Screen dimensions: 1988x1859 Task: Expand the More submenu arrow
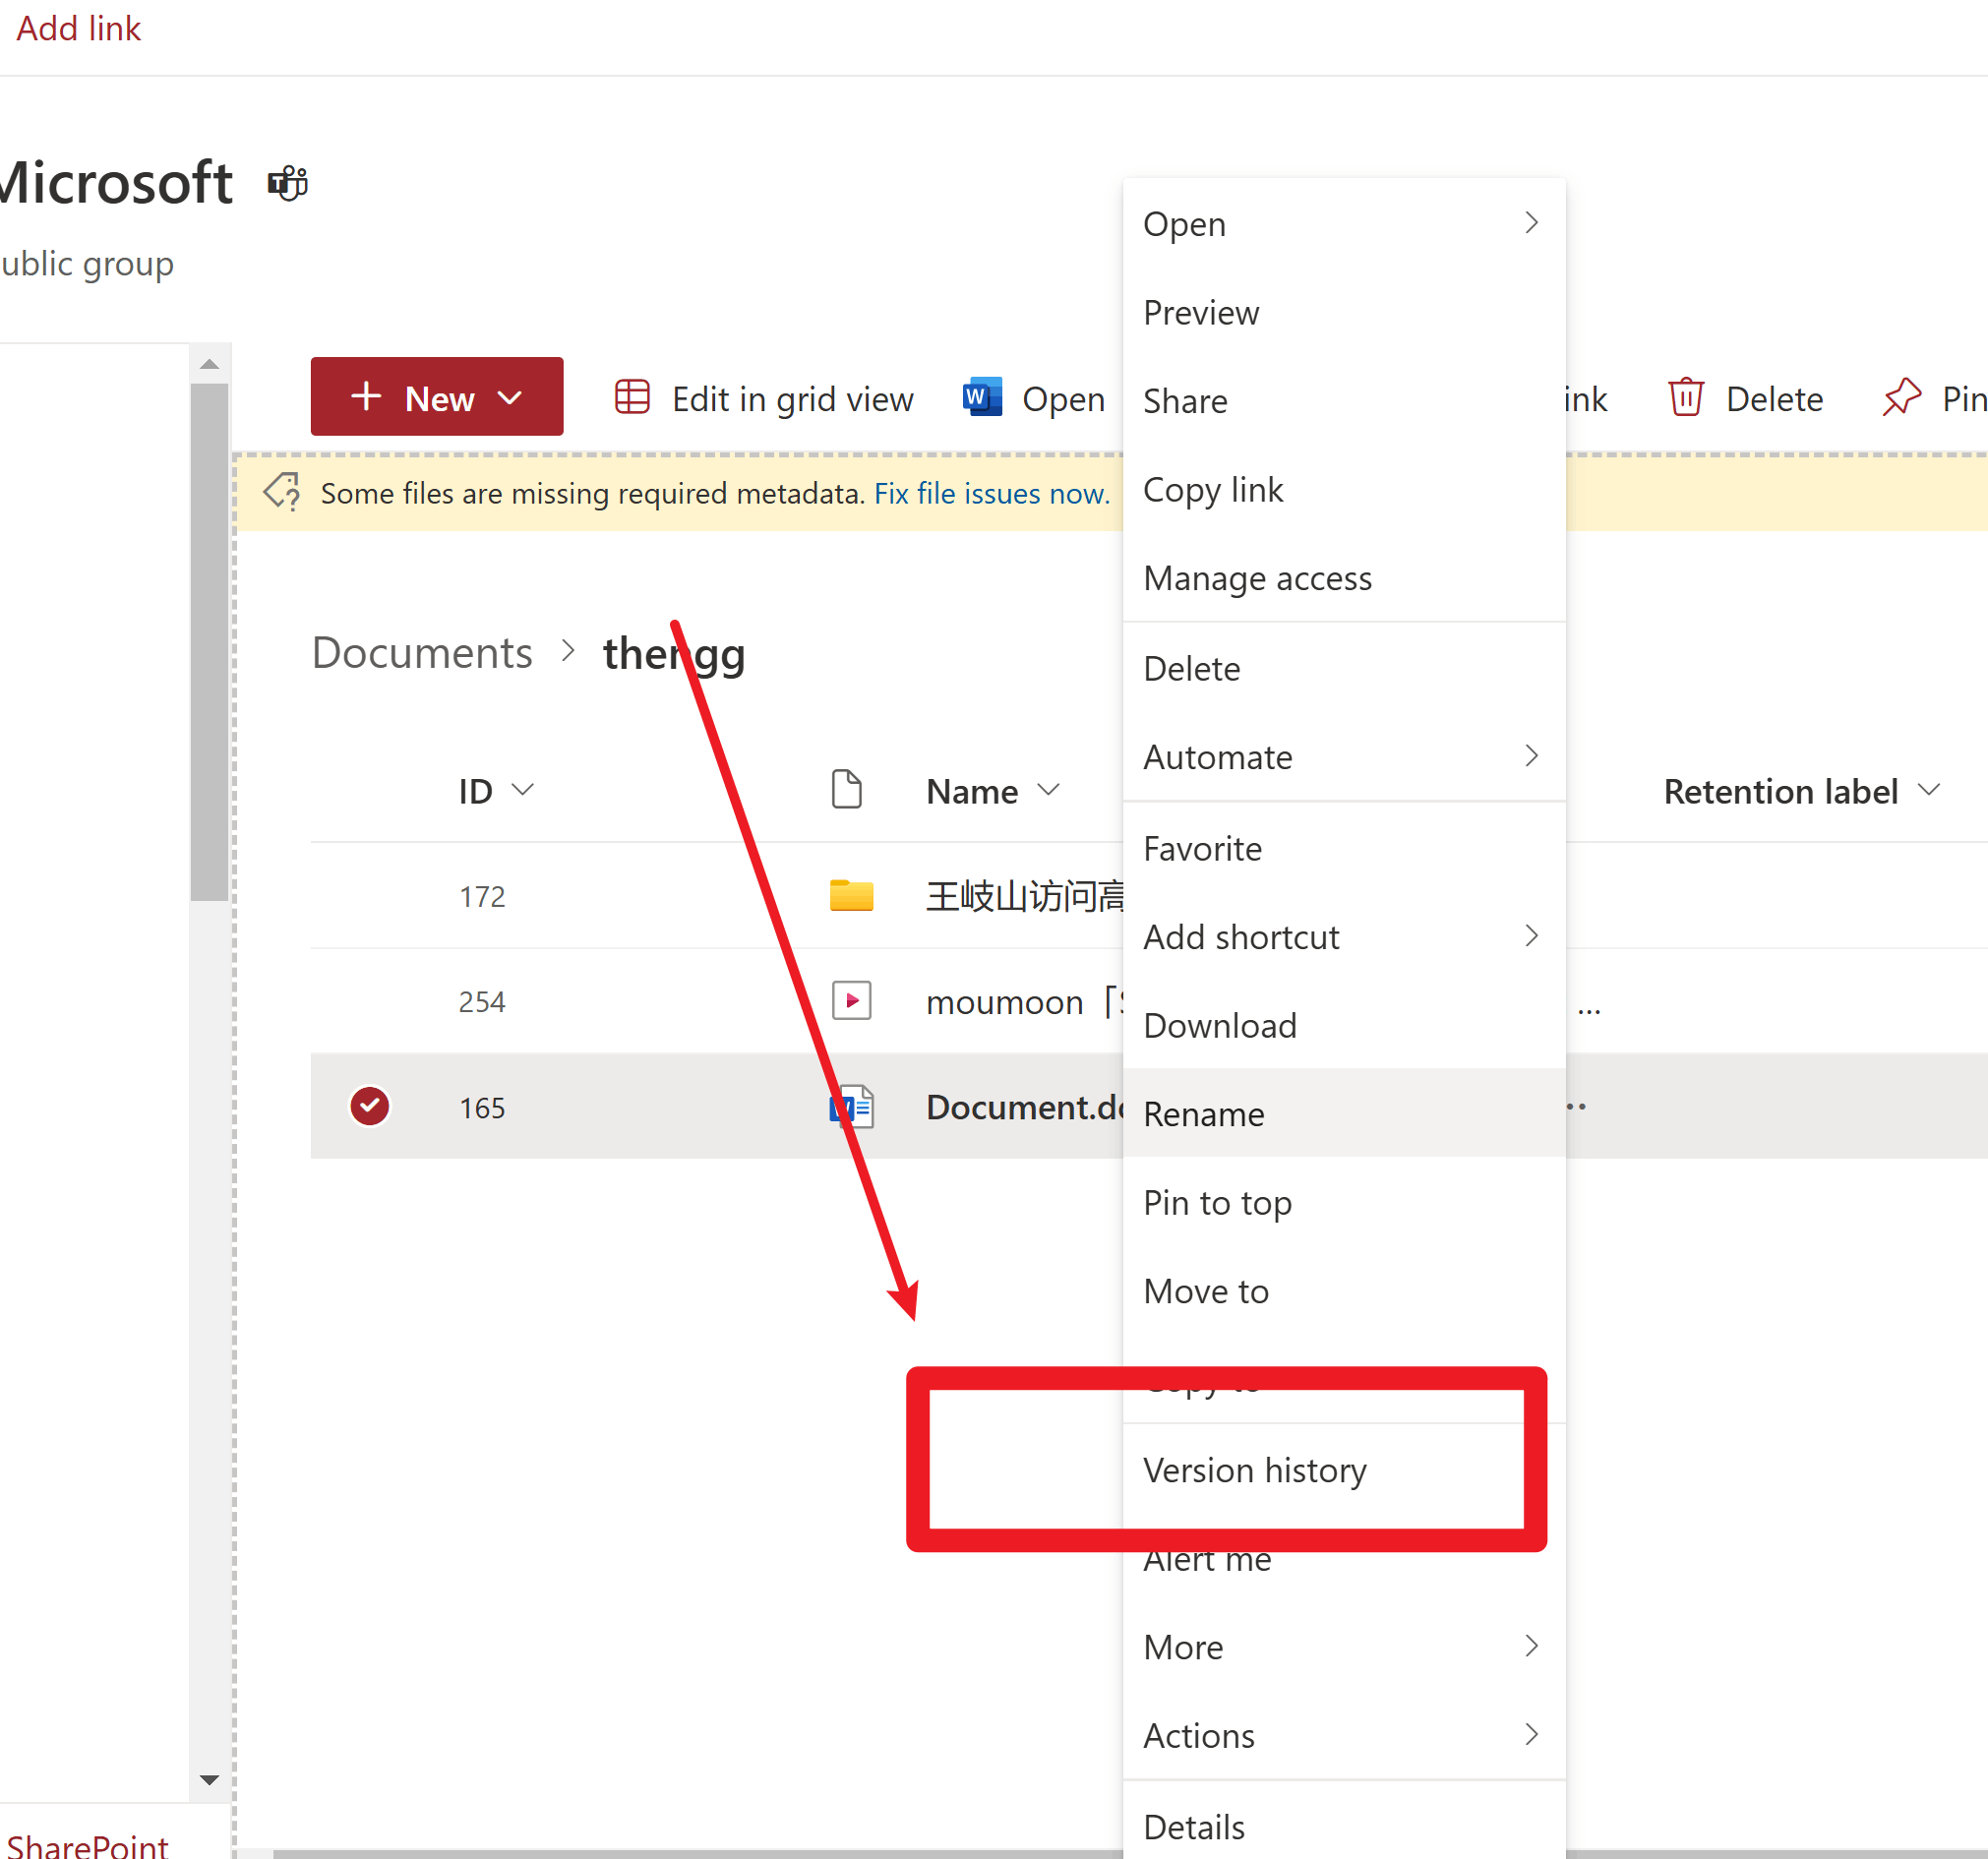point(1531,1646)
